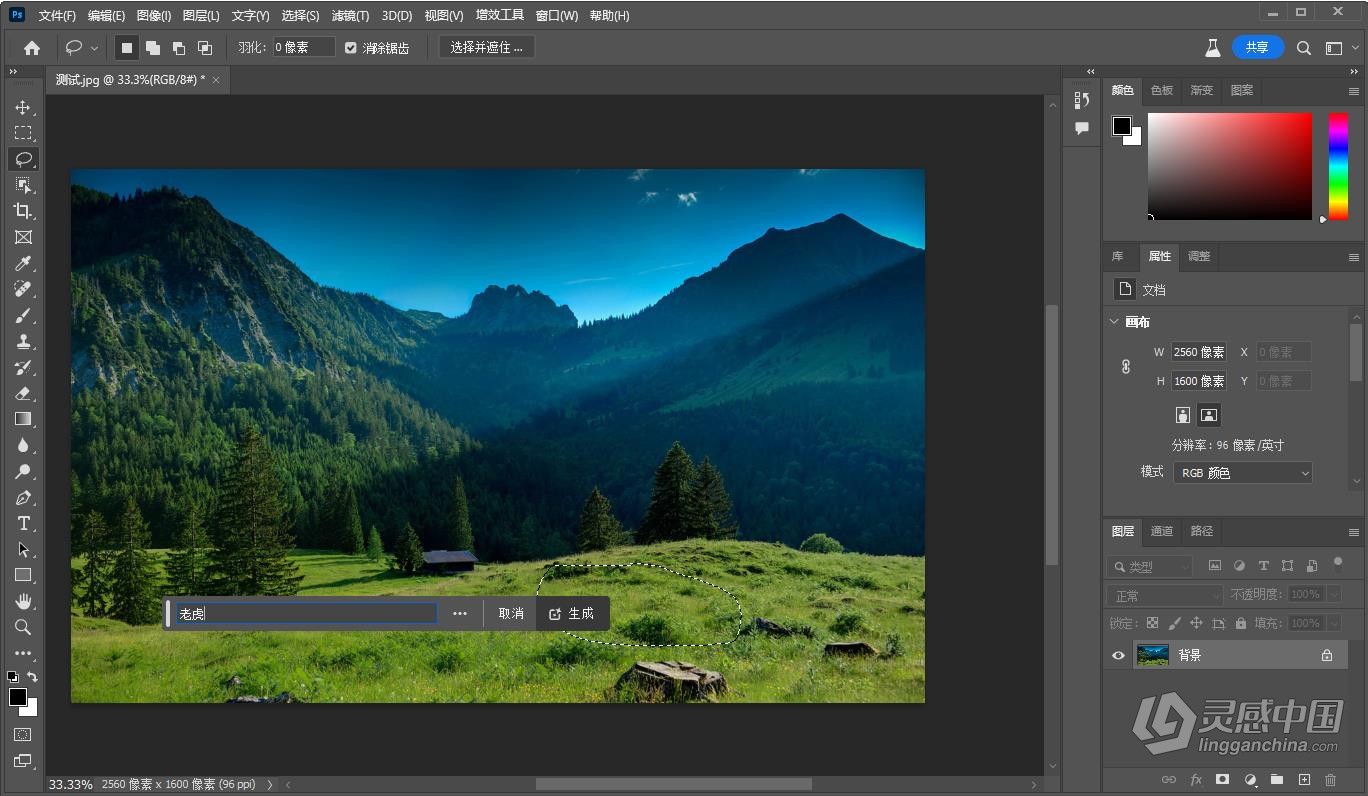Image resolution: width=1368 pixels, height=796 pixels.
Task: Select the Spot Healing Brush tool
Action: pos(23,289)
